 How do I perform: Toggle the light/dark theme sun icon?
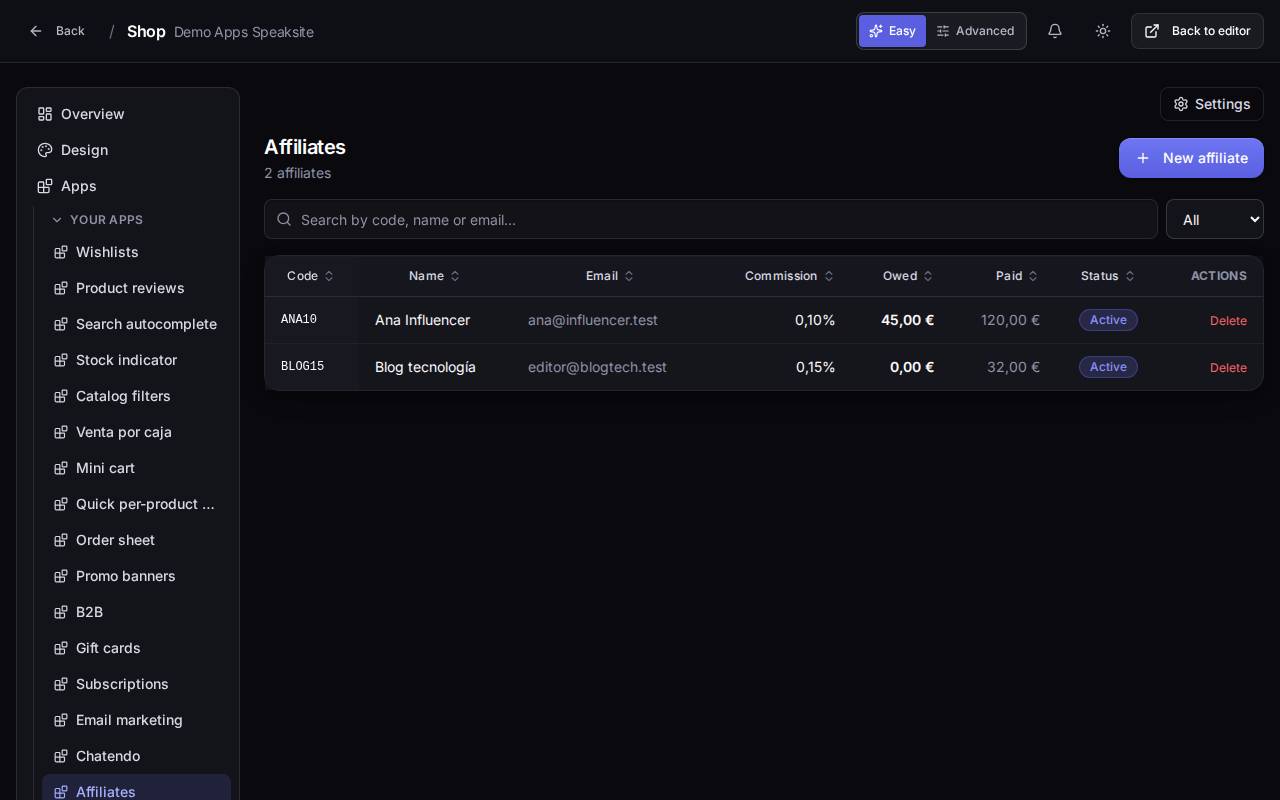pyautogui.click(x=1103, y=31)
